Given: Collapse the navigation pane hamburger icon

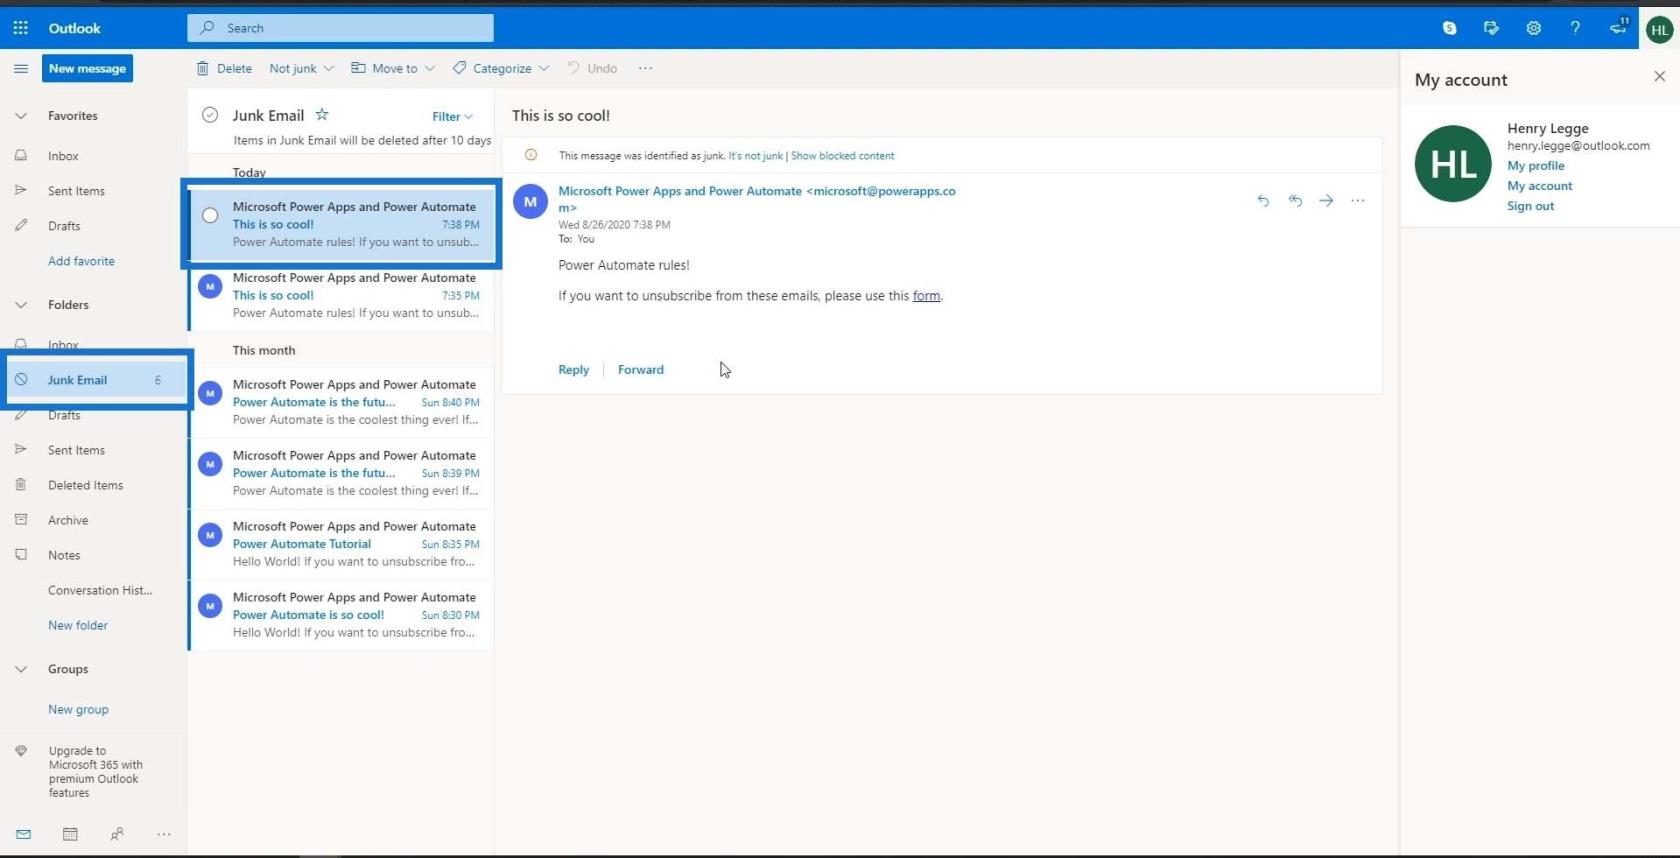Looking at the screenshot, I should click(x=20, y=68).
